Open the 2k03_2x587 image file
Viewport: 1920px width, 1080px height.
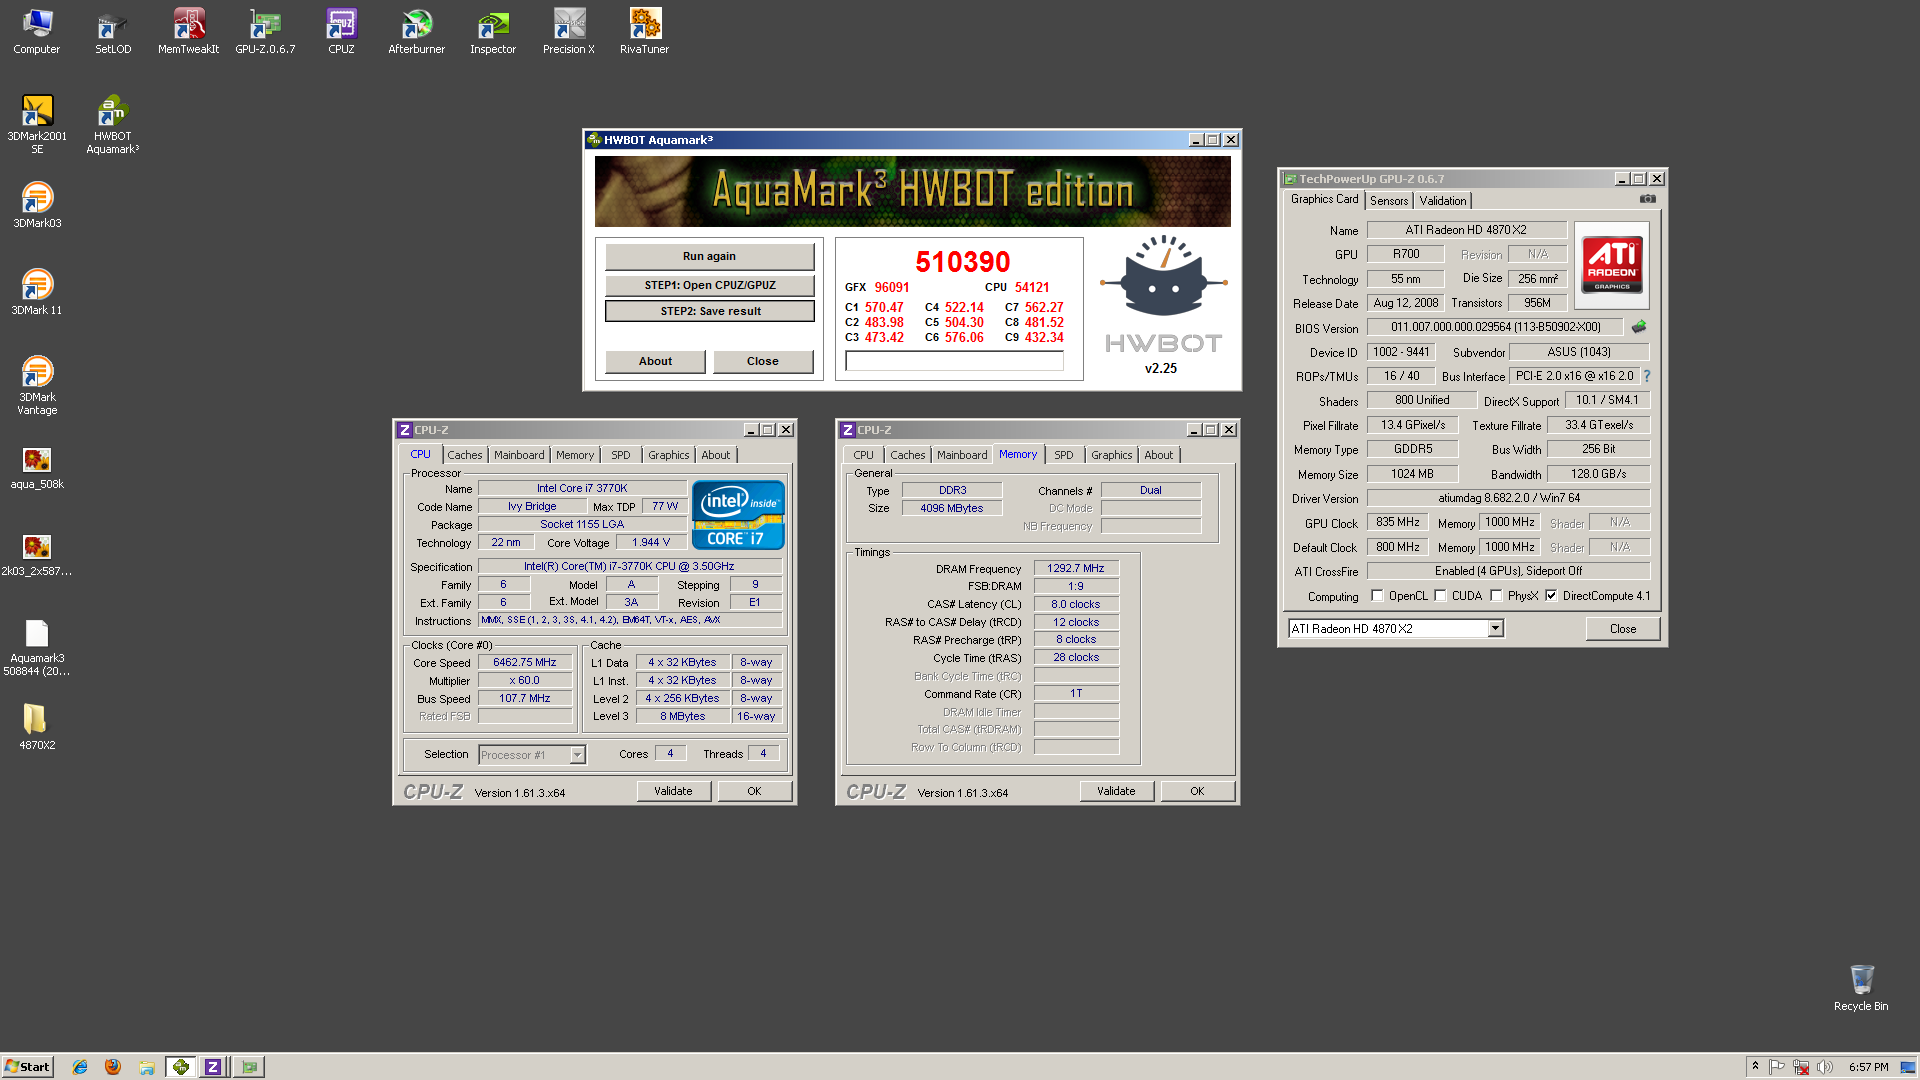pos(37,554)
